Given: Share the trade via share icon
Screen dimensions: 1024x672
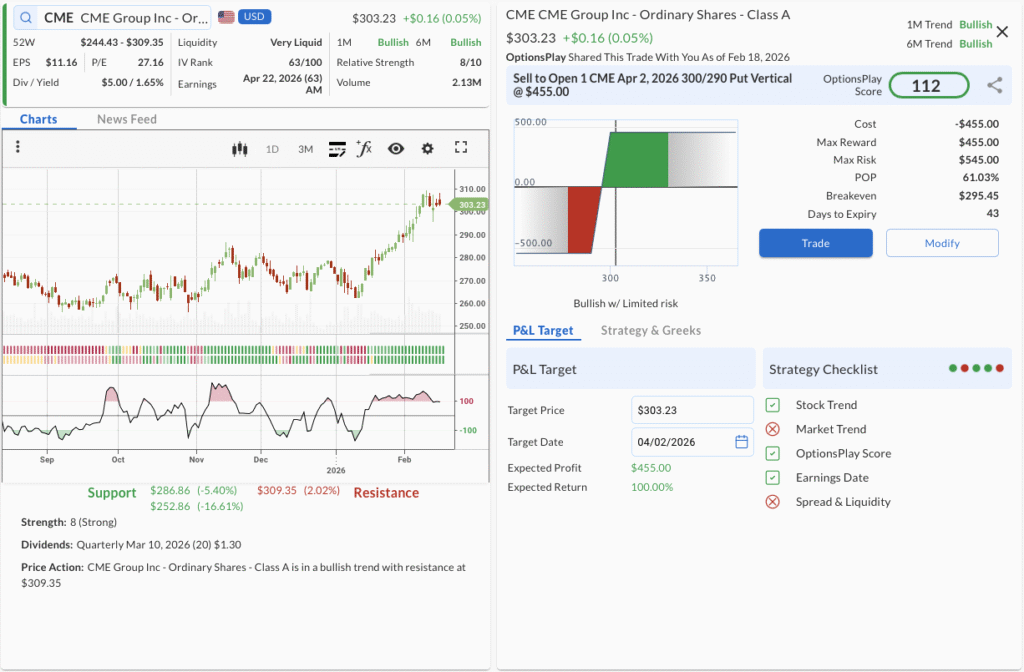Looking at the screenshot, I should (994, 86).
